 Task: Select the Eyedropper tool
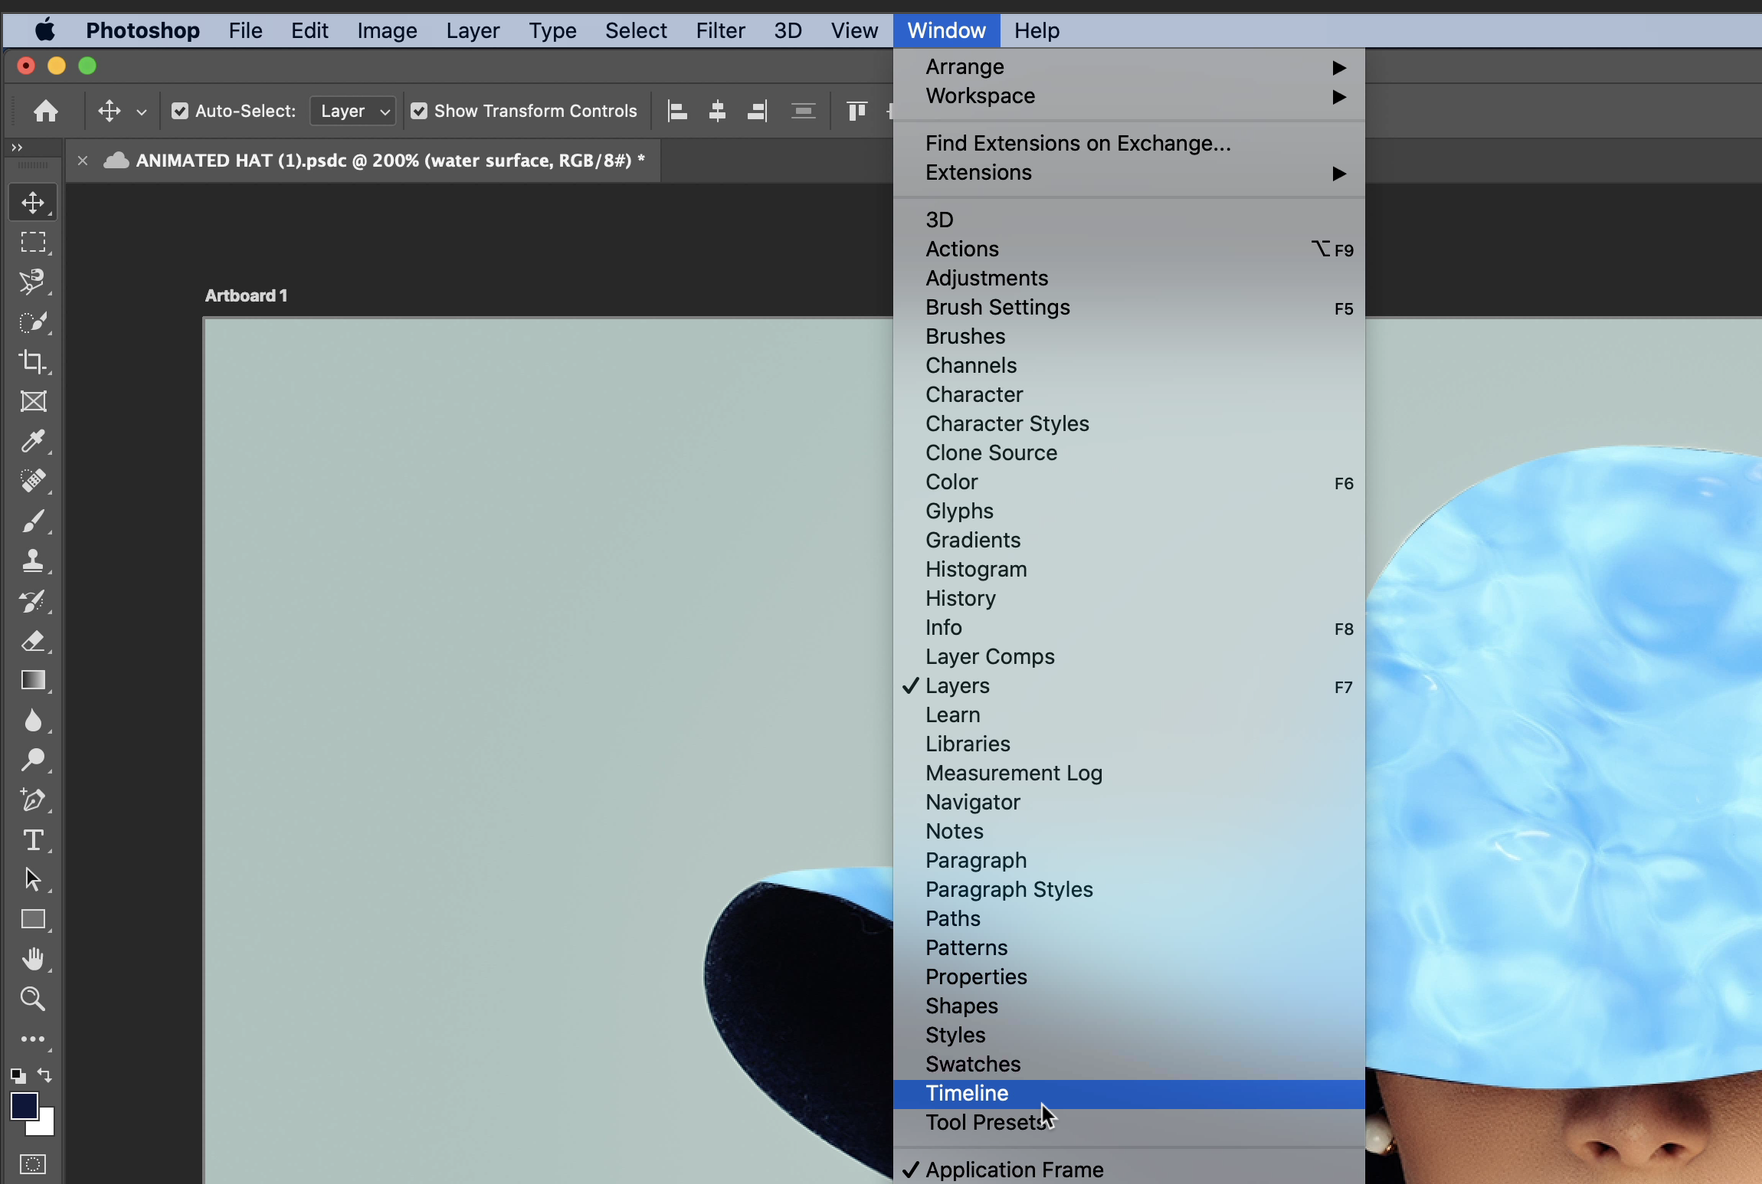click(x=33, y=441)
